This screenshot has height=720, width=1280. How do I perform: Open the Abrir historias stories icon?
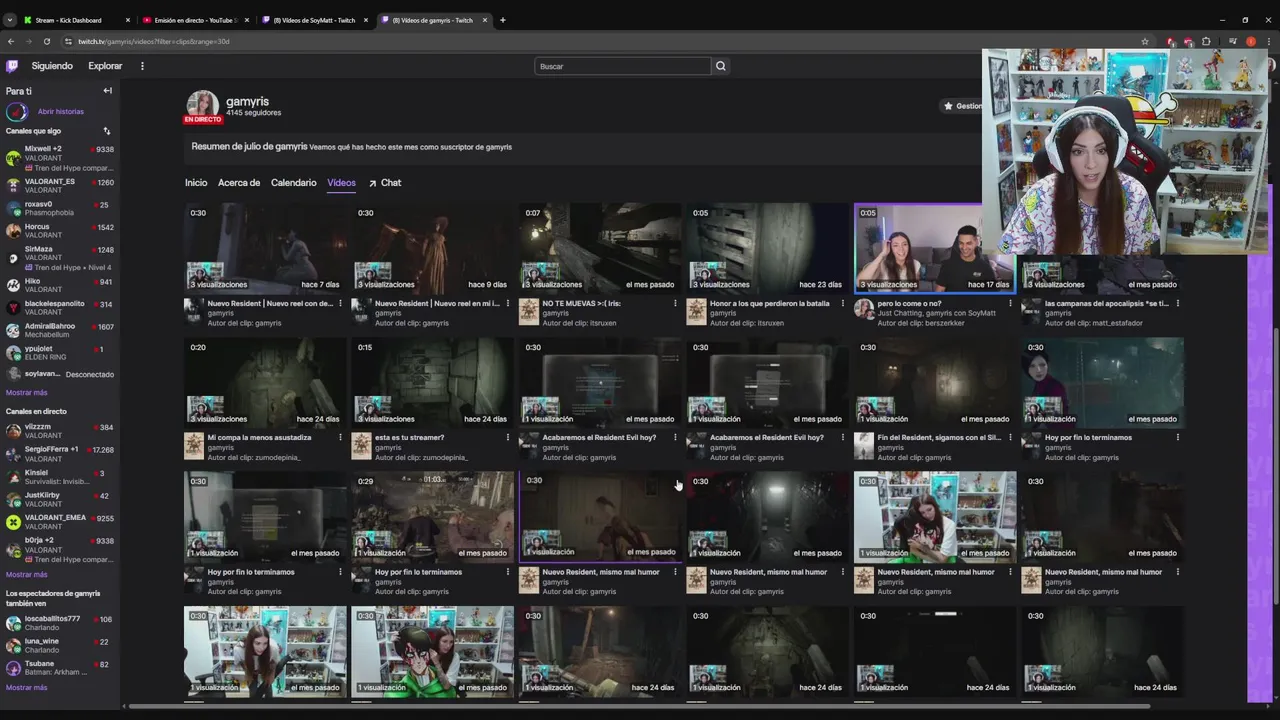click(17, 112)
